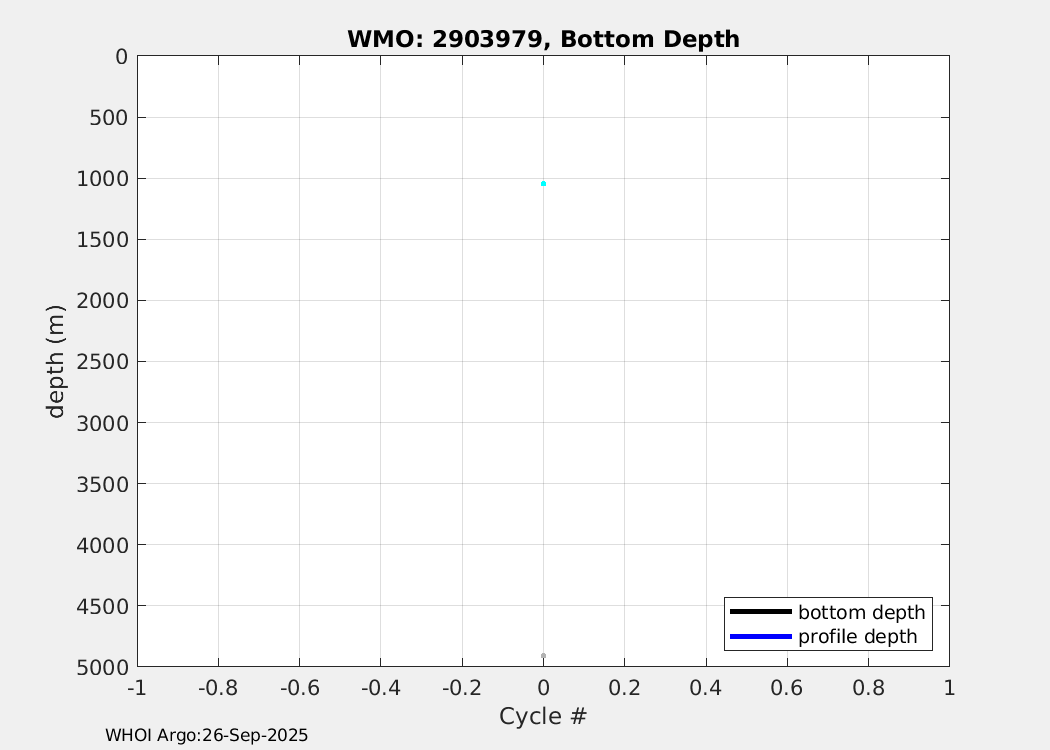The width and height of the screenshot is (1050, 750).
Task: Click the 5000 tick label on depth axis
Action: 101,667
